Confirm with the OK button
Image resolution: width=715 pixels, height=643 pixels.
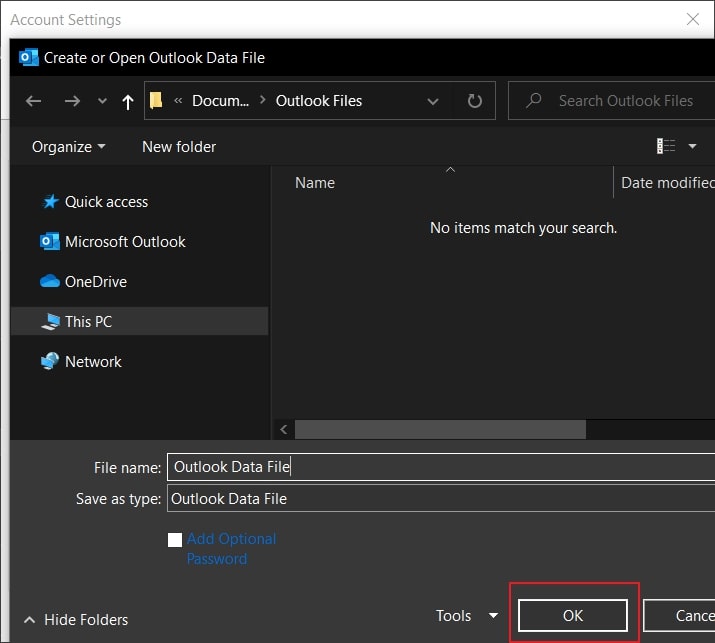pyautogui.click(x=573, y=615)
